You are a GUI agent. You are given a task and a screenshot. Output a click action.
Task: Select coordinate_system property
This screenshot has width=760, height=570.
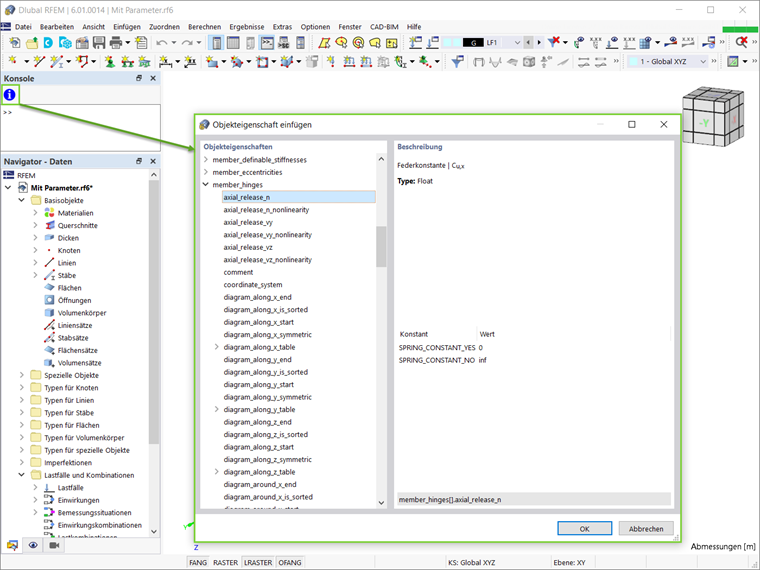coord(253,285)
